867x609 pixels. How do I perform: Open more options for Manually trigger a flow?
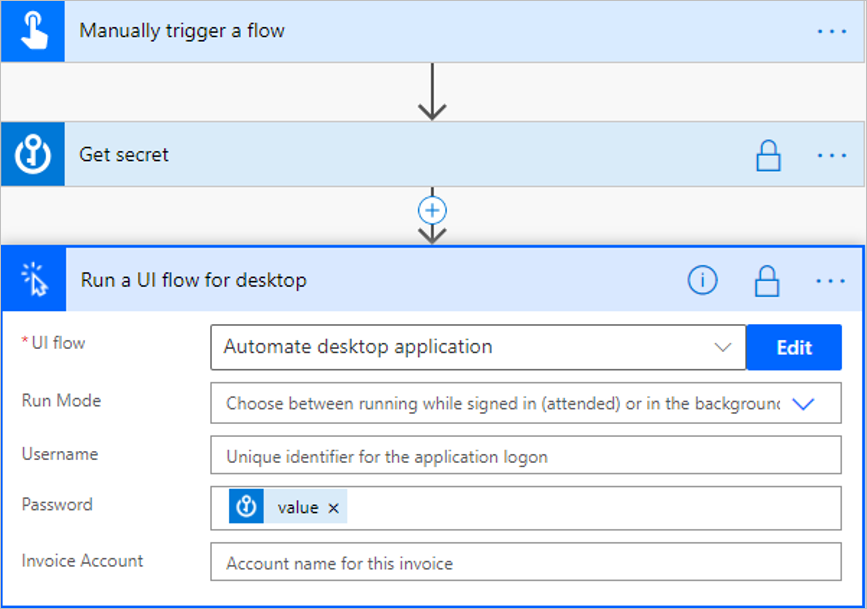[831, 31]
